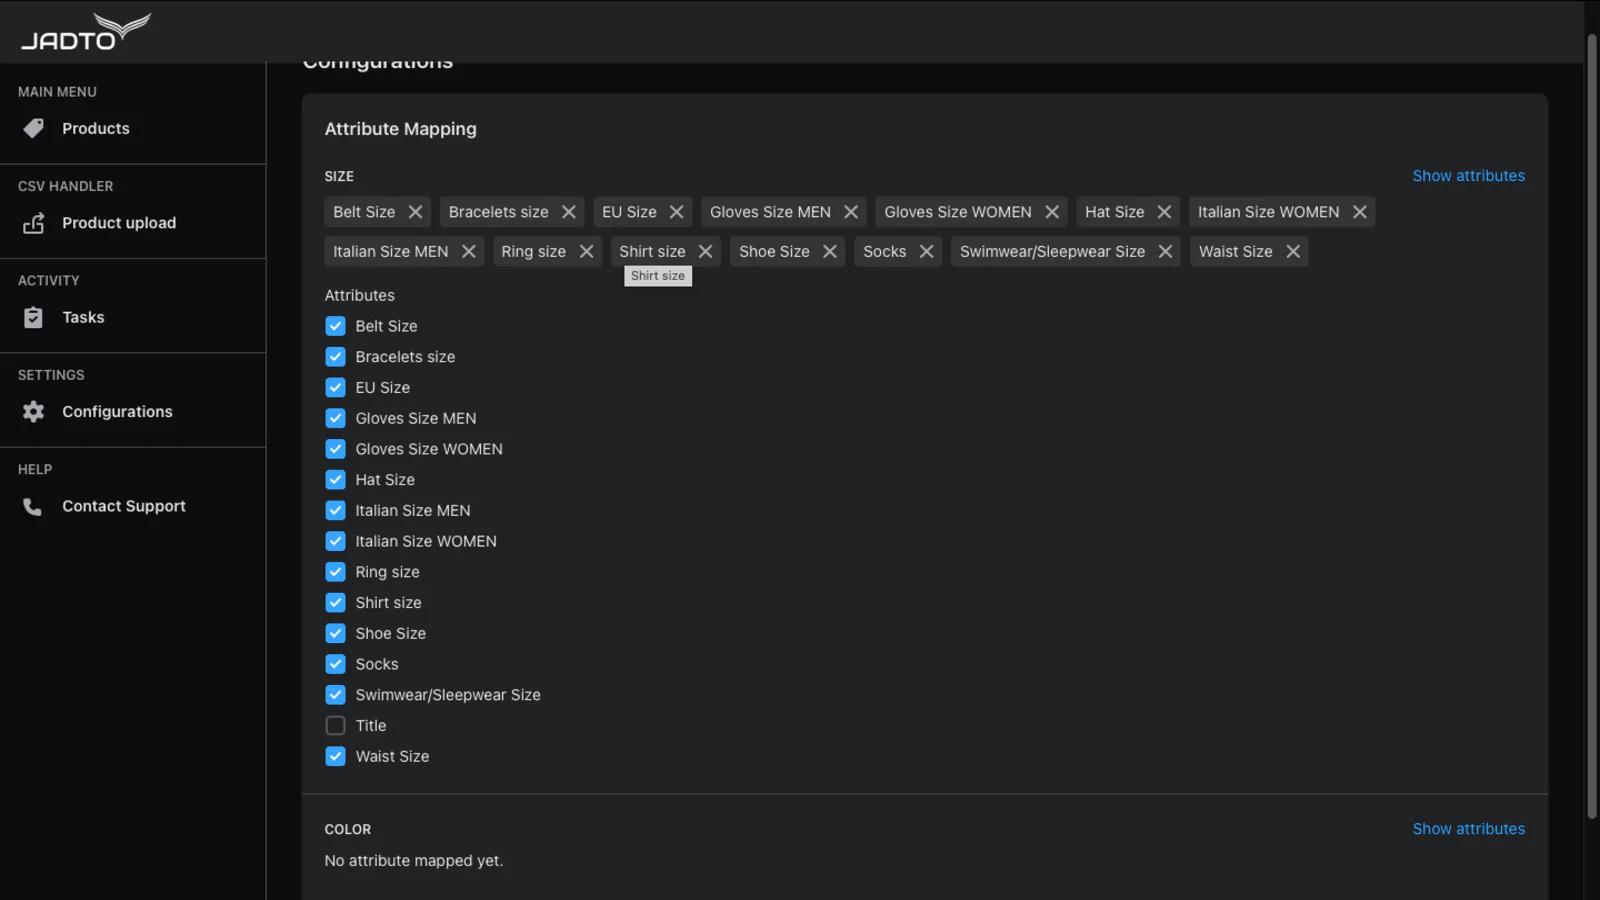Select the Shirt size chip label
The height and width of the screenshot is (900, 1600).
652,252
